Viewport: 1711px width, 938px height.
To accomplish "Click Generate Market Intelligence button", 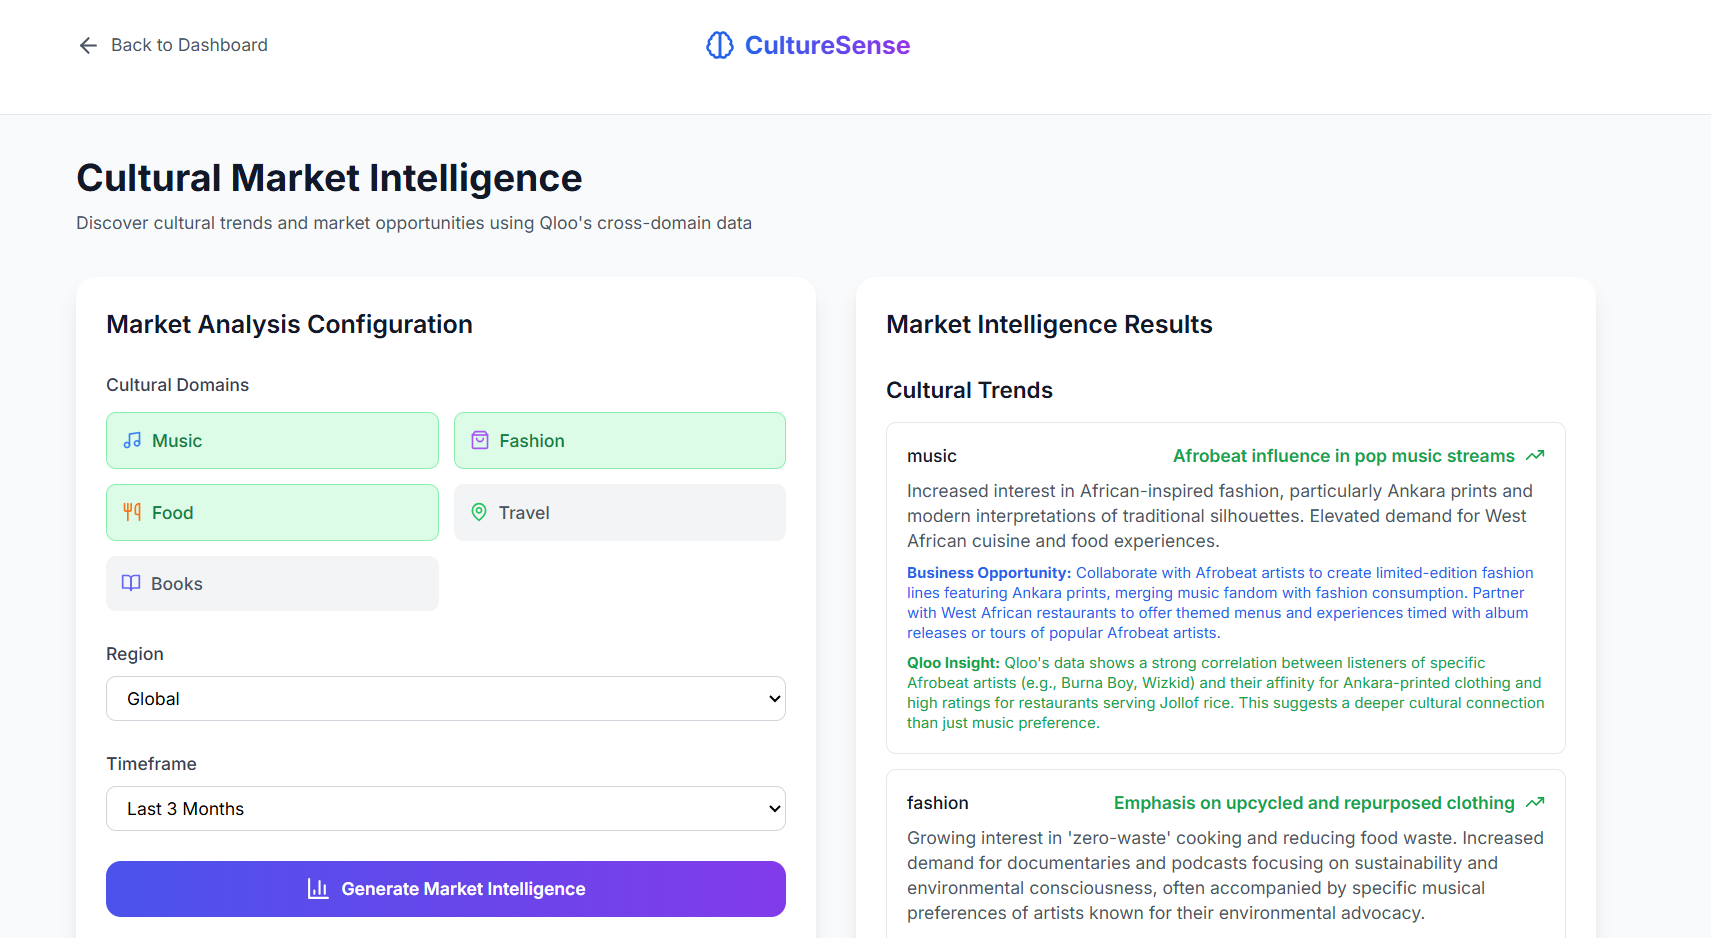I will [x=445, y=888].
